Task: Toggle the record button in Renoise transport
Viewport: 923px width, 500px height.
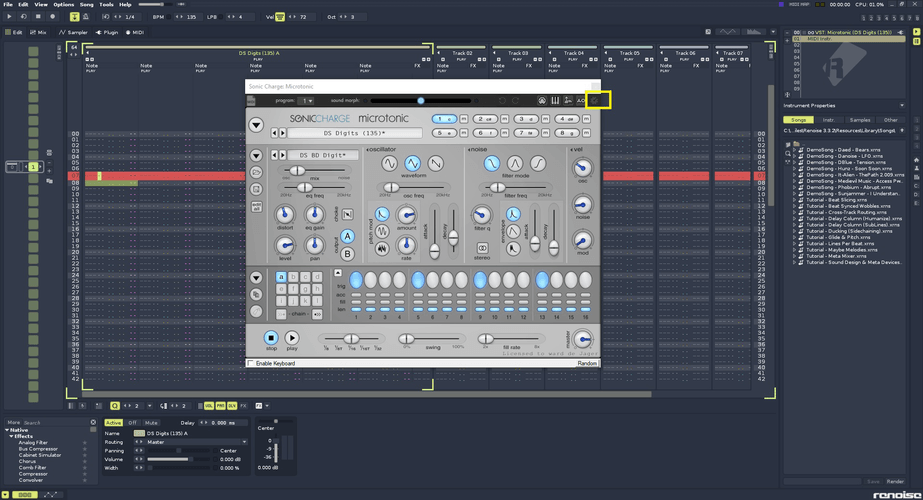Action: (52, 16)
